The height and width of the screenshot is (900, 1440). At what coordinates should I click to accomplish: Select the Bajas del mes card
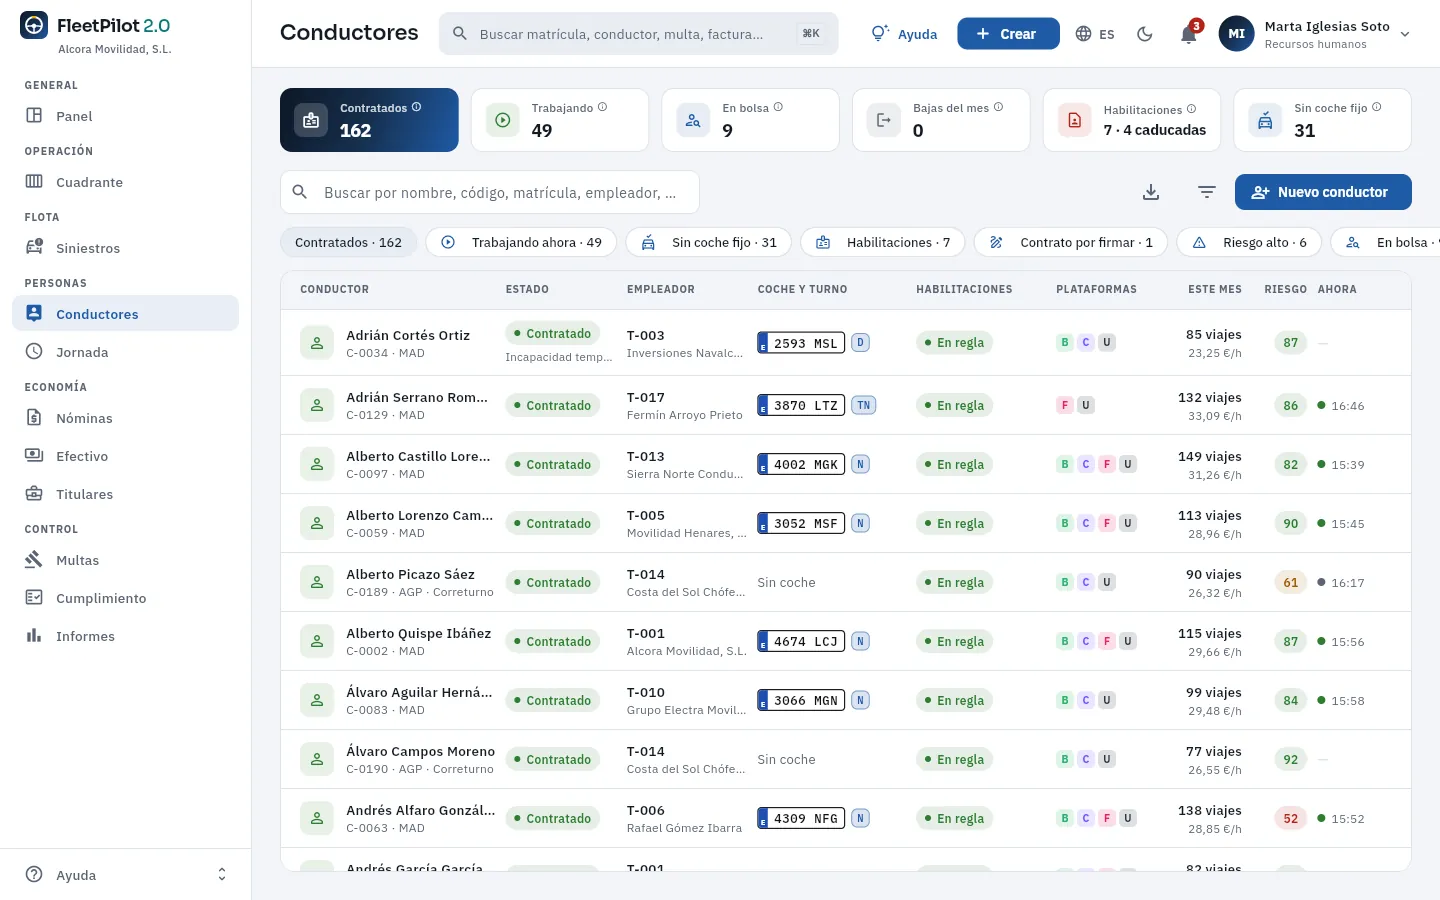tap(941, 120)
